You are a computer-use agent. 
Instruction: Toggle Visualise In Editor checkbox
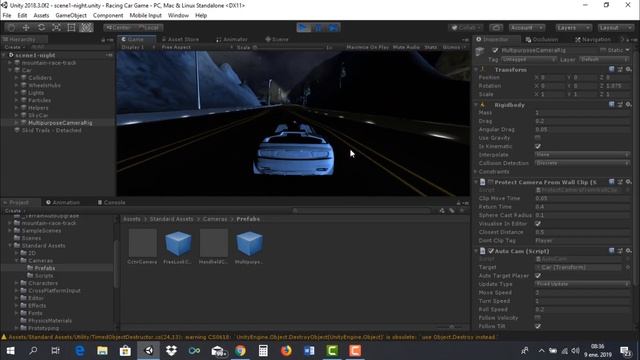pos(538,224)
